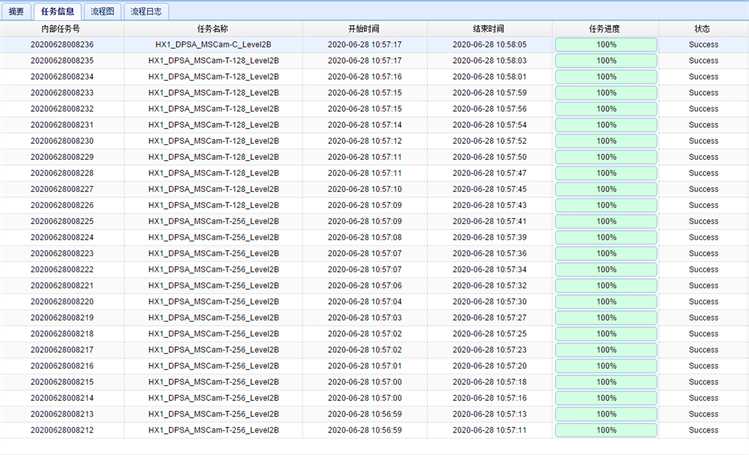
Task: Select the 任务信息 tab
Action: tap(57, 12)
